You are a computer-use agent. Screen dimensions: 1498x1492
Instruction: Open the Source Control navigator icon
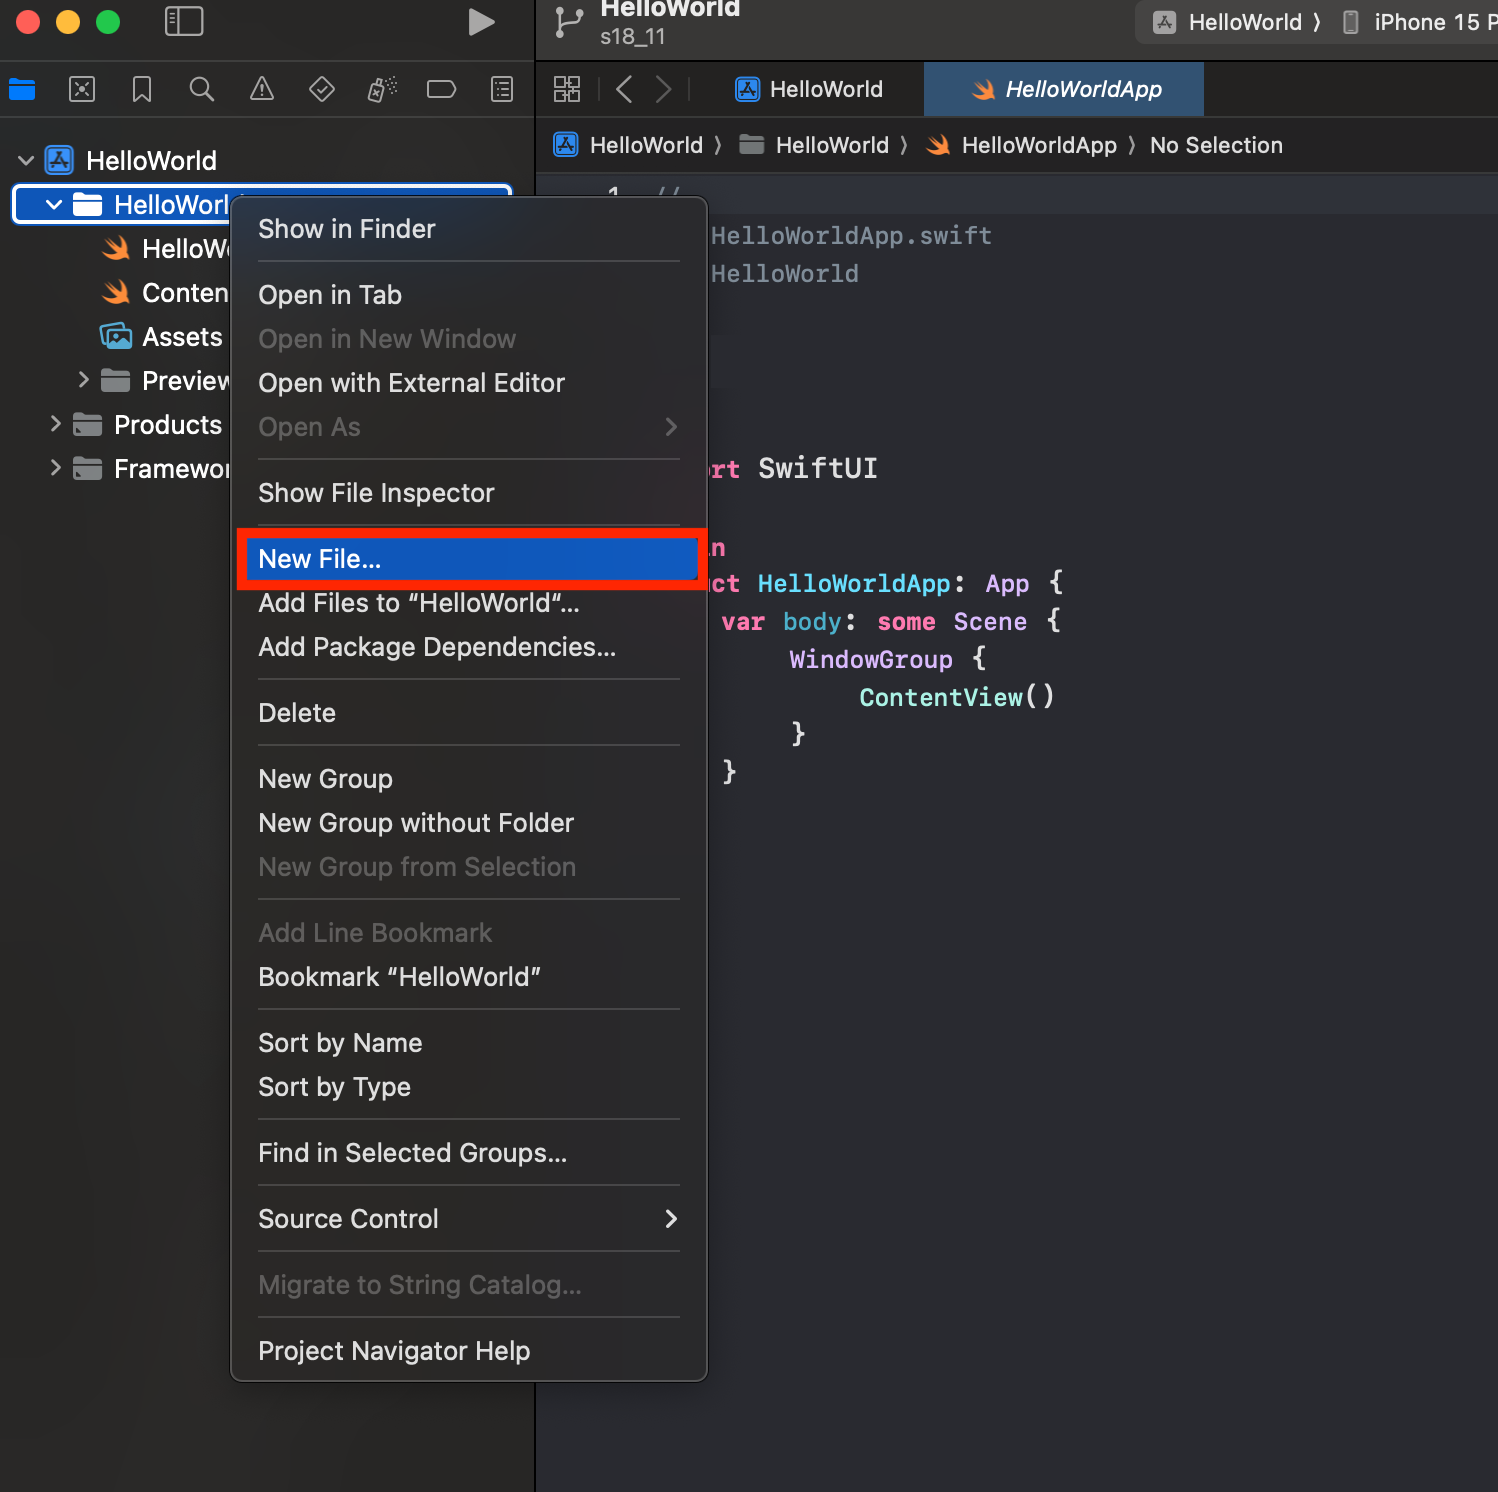(x=82, y=90)
